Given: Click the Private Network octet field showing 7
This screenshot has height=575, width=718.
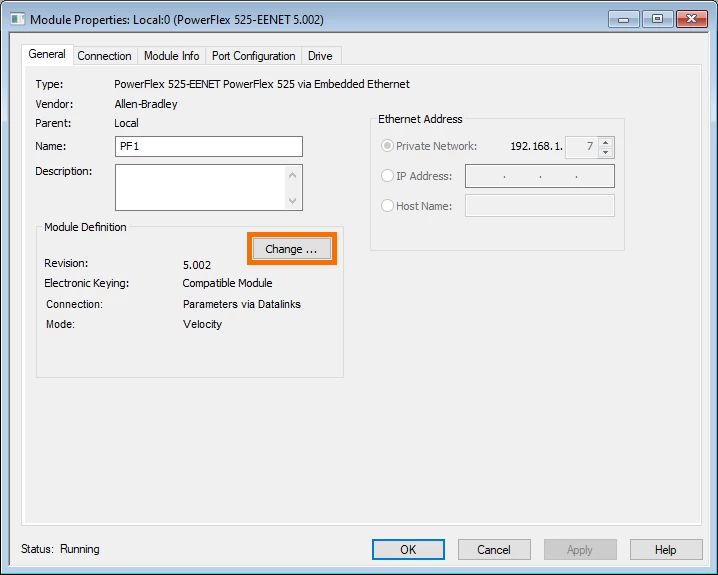Looking at the screenshot, I should [582, 147].
